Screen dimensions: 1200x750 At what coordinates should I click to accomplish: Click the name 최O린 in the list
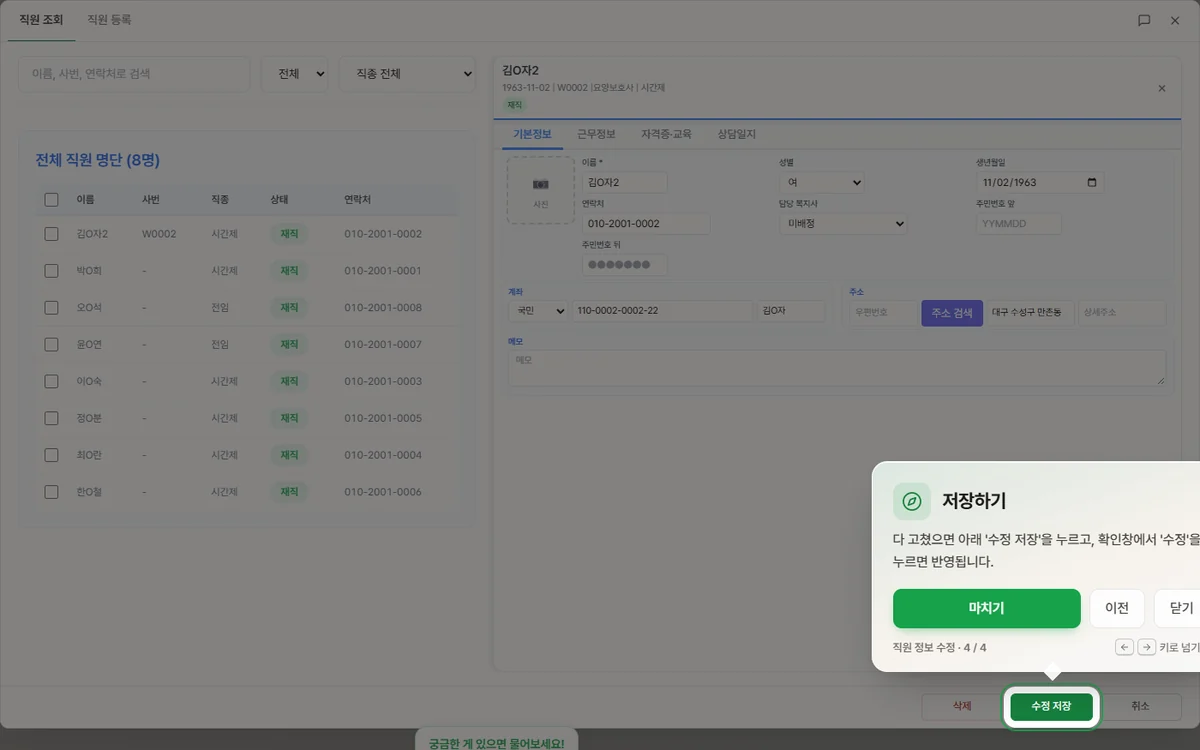click(x=89, y=455)
